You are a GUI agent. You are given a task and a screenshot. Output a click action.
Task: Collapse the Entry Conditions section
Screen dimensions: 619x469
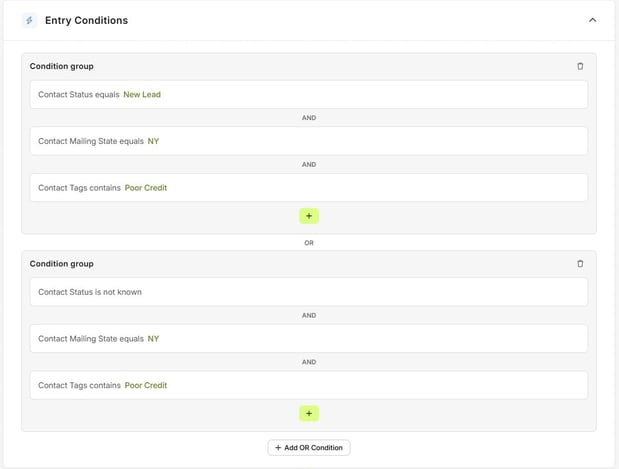(x=592, y=20)
